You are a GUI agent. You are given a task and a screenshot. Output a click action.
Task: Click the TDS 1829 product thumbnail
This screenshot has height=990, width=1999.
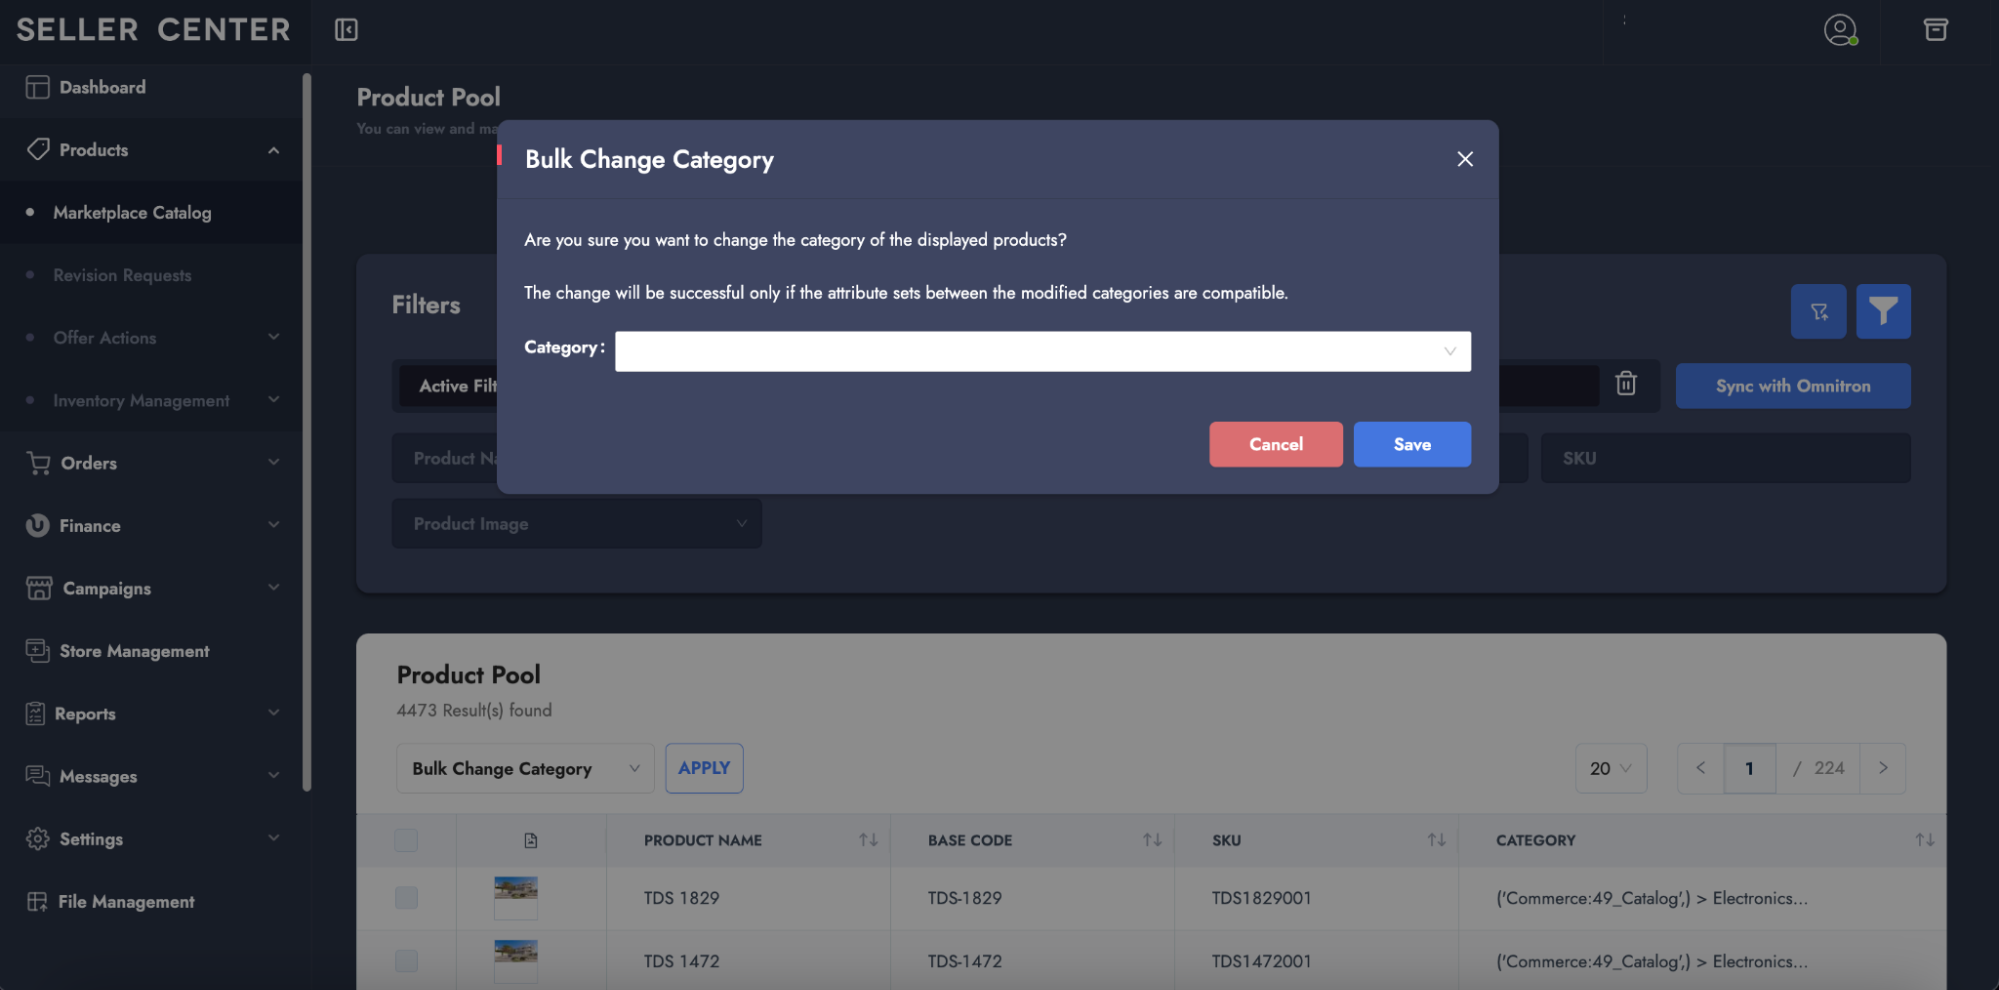click(516, 896)
